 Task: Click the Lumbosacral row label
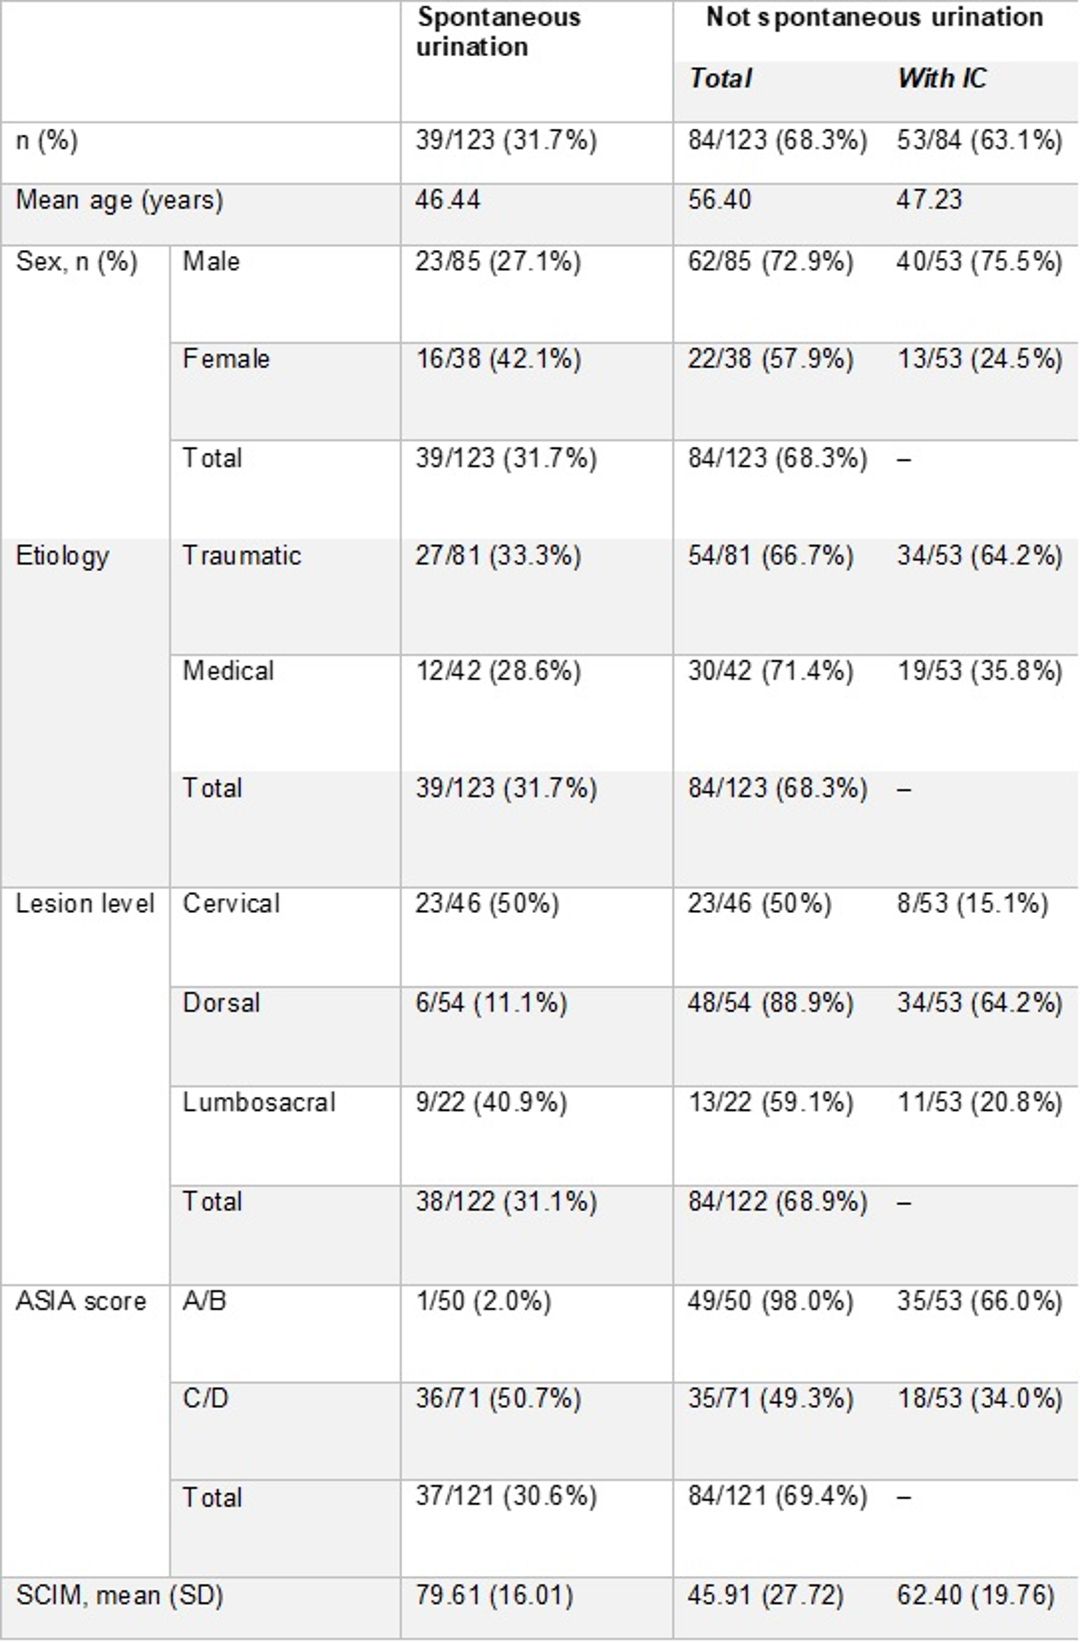[x=259, y=1102]
